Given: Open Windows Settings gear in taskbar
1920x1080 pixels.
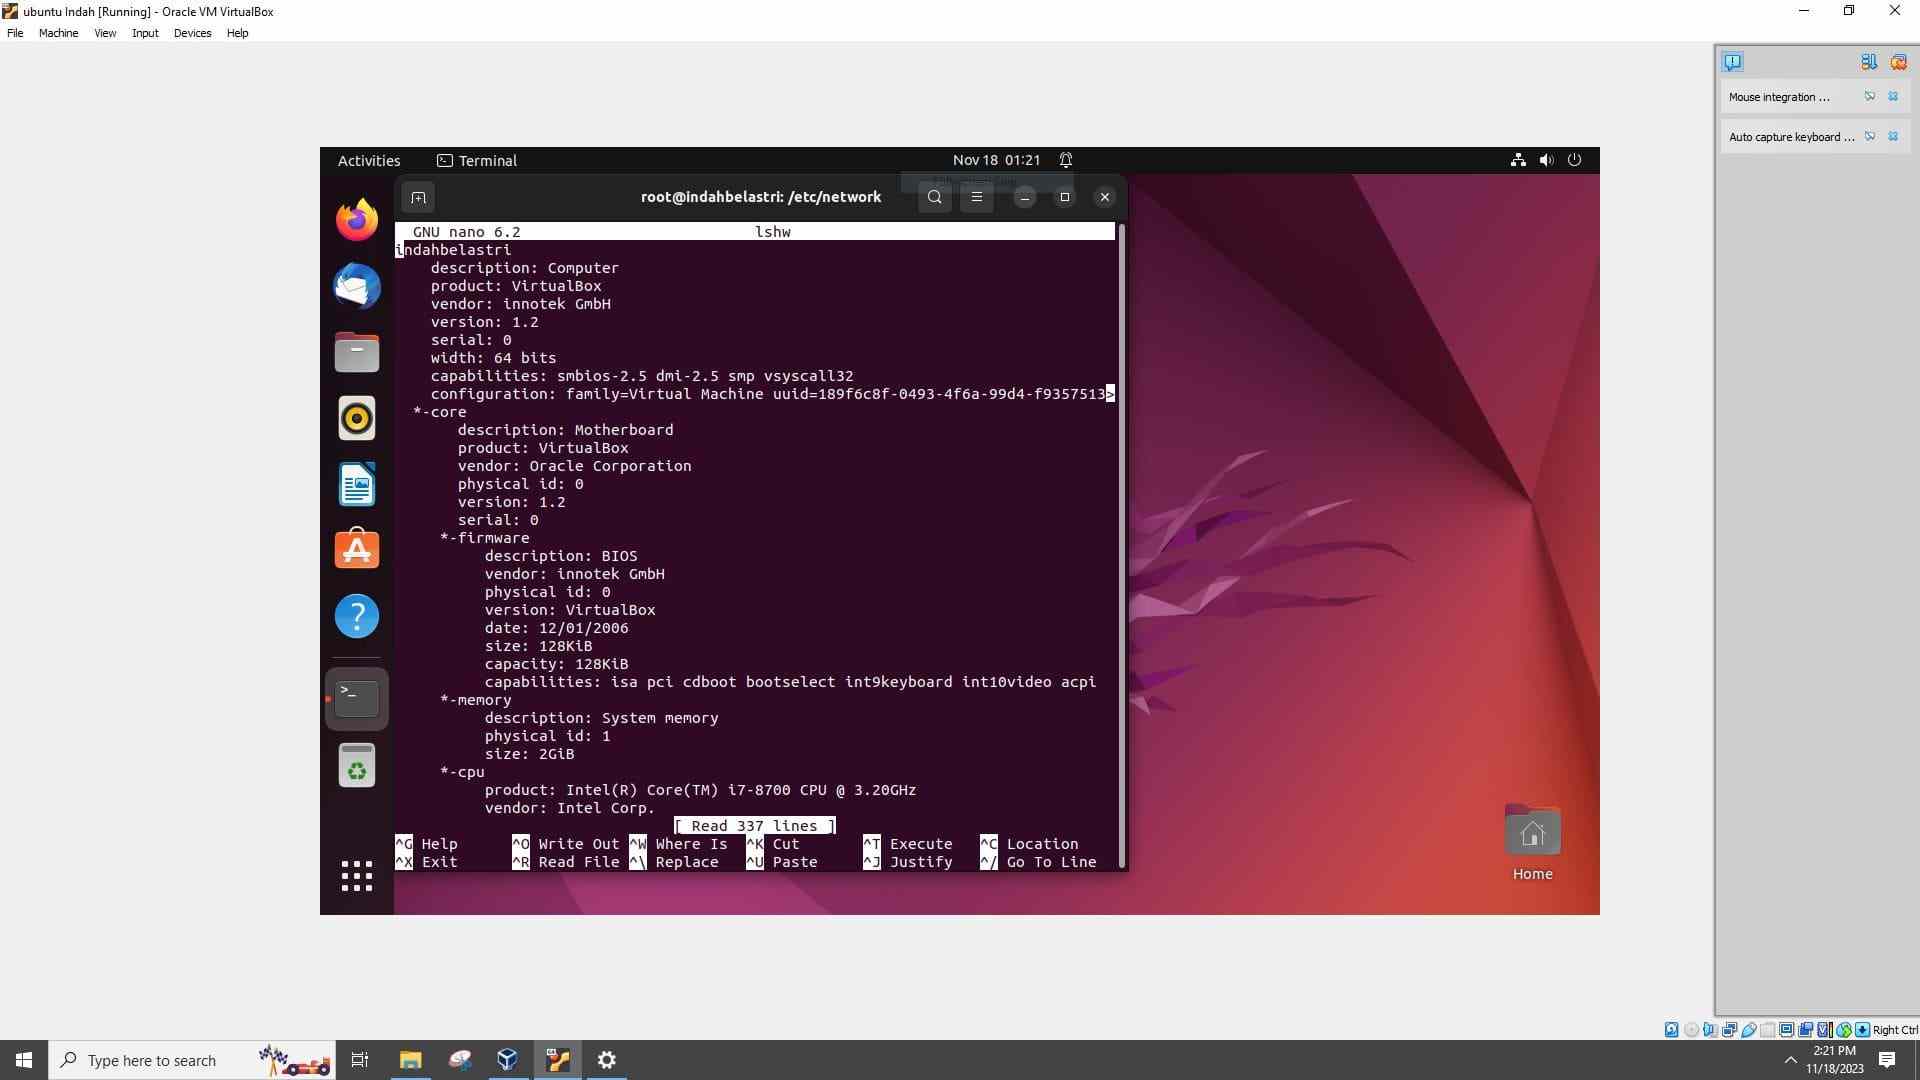Looking at the screenshot, I should click(606, 1060).
